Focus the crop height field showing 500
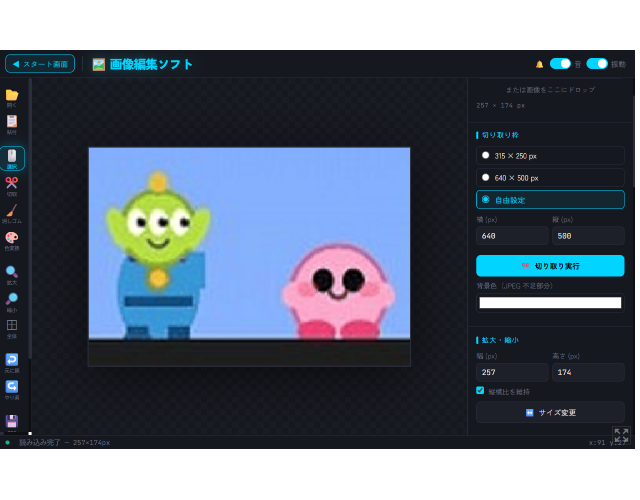 coord(588,236)
